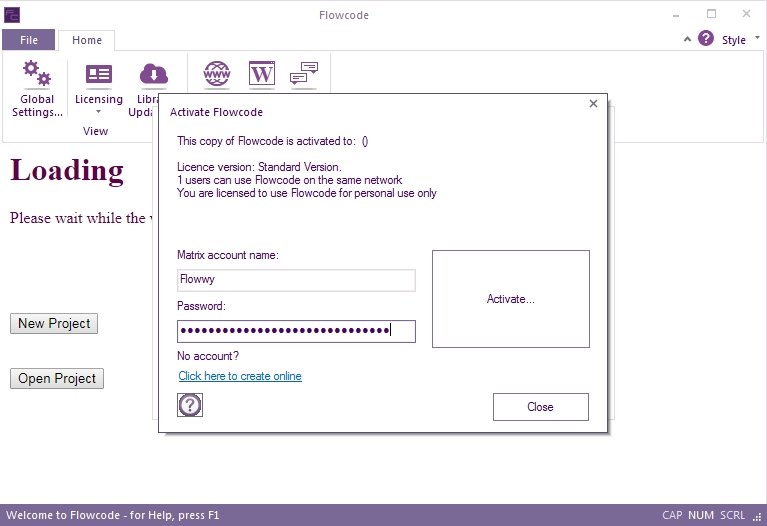Screen dimensions: 767x526
Task: Open the WWW website globe icon
Action: click(x=217, y=74)
